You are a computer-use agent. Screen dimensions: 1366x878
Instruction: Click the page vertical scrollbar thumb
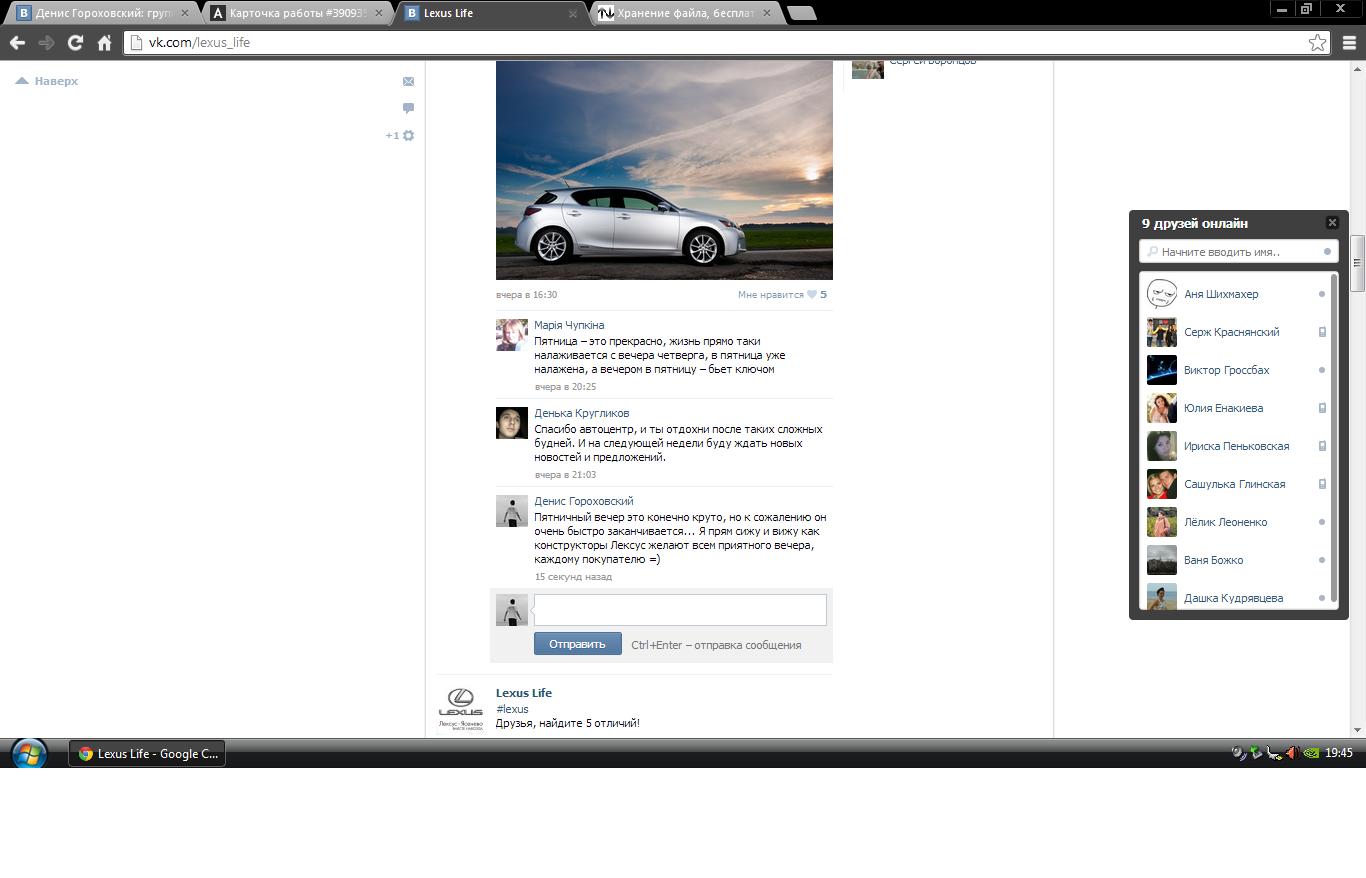point(1357,263)
